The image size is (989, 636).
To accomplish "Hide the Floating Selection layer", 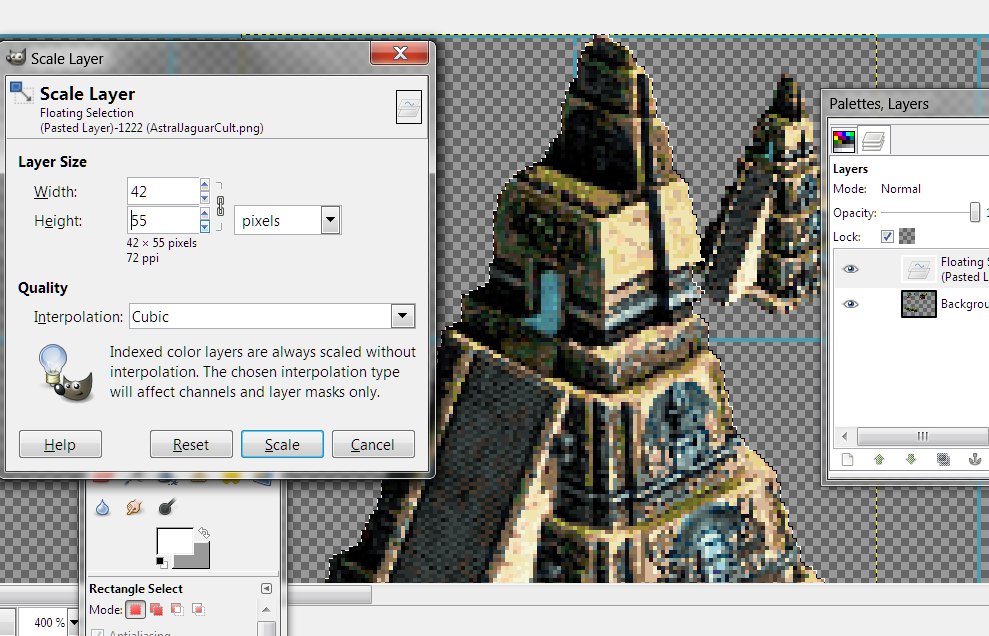I will coord(851,269).
